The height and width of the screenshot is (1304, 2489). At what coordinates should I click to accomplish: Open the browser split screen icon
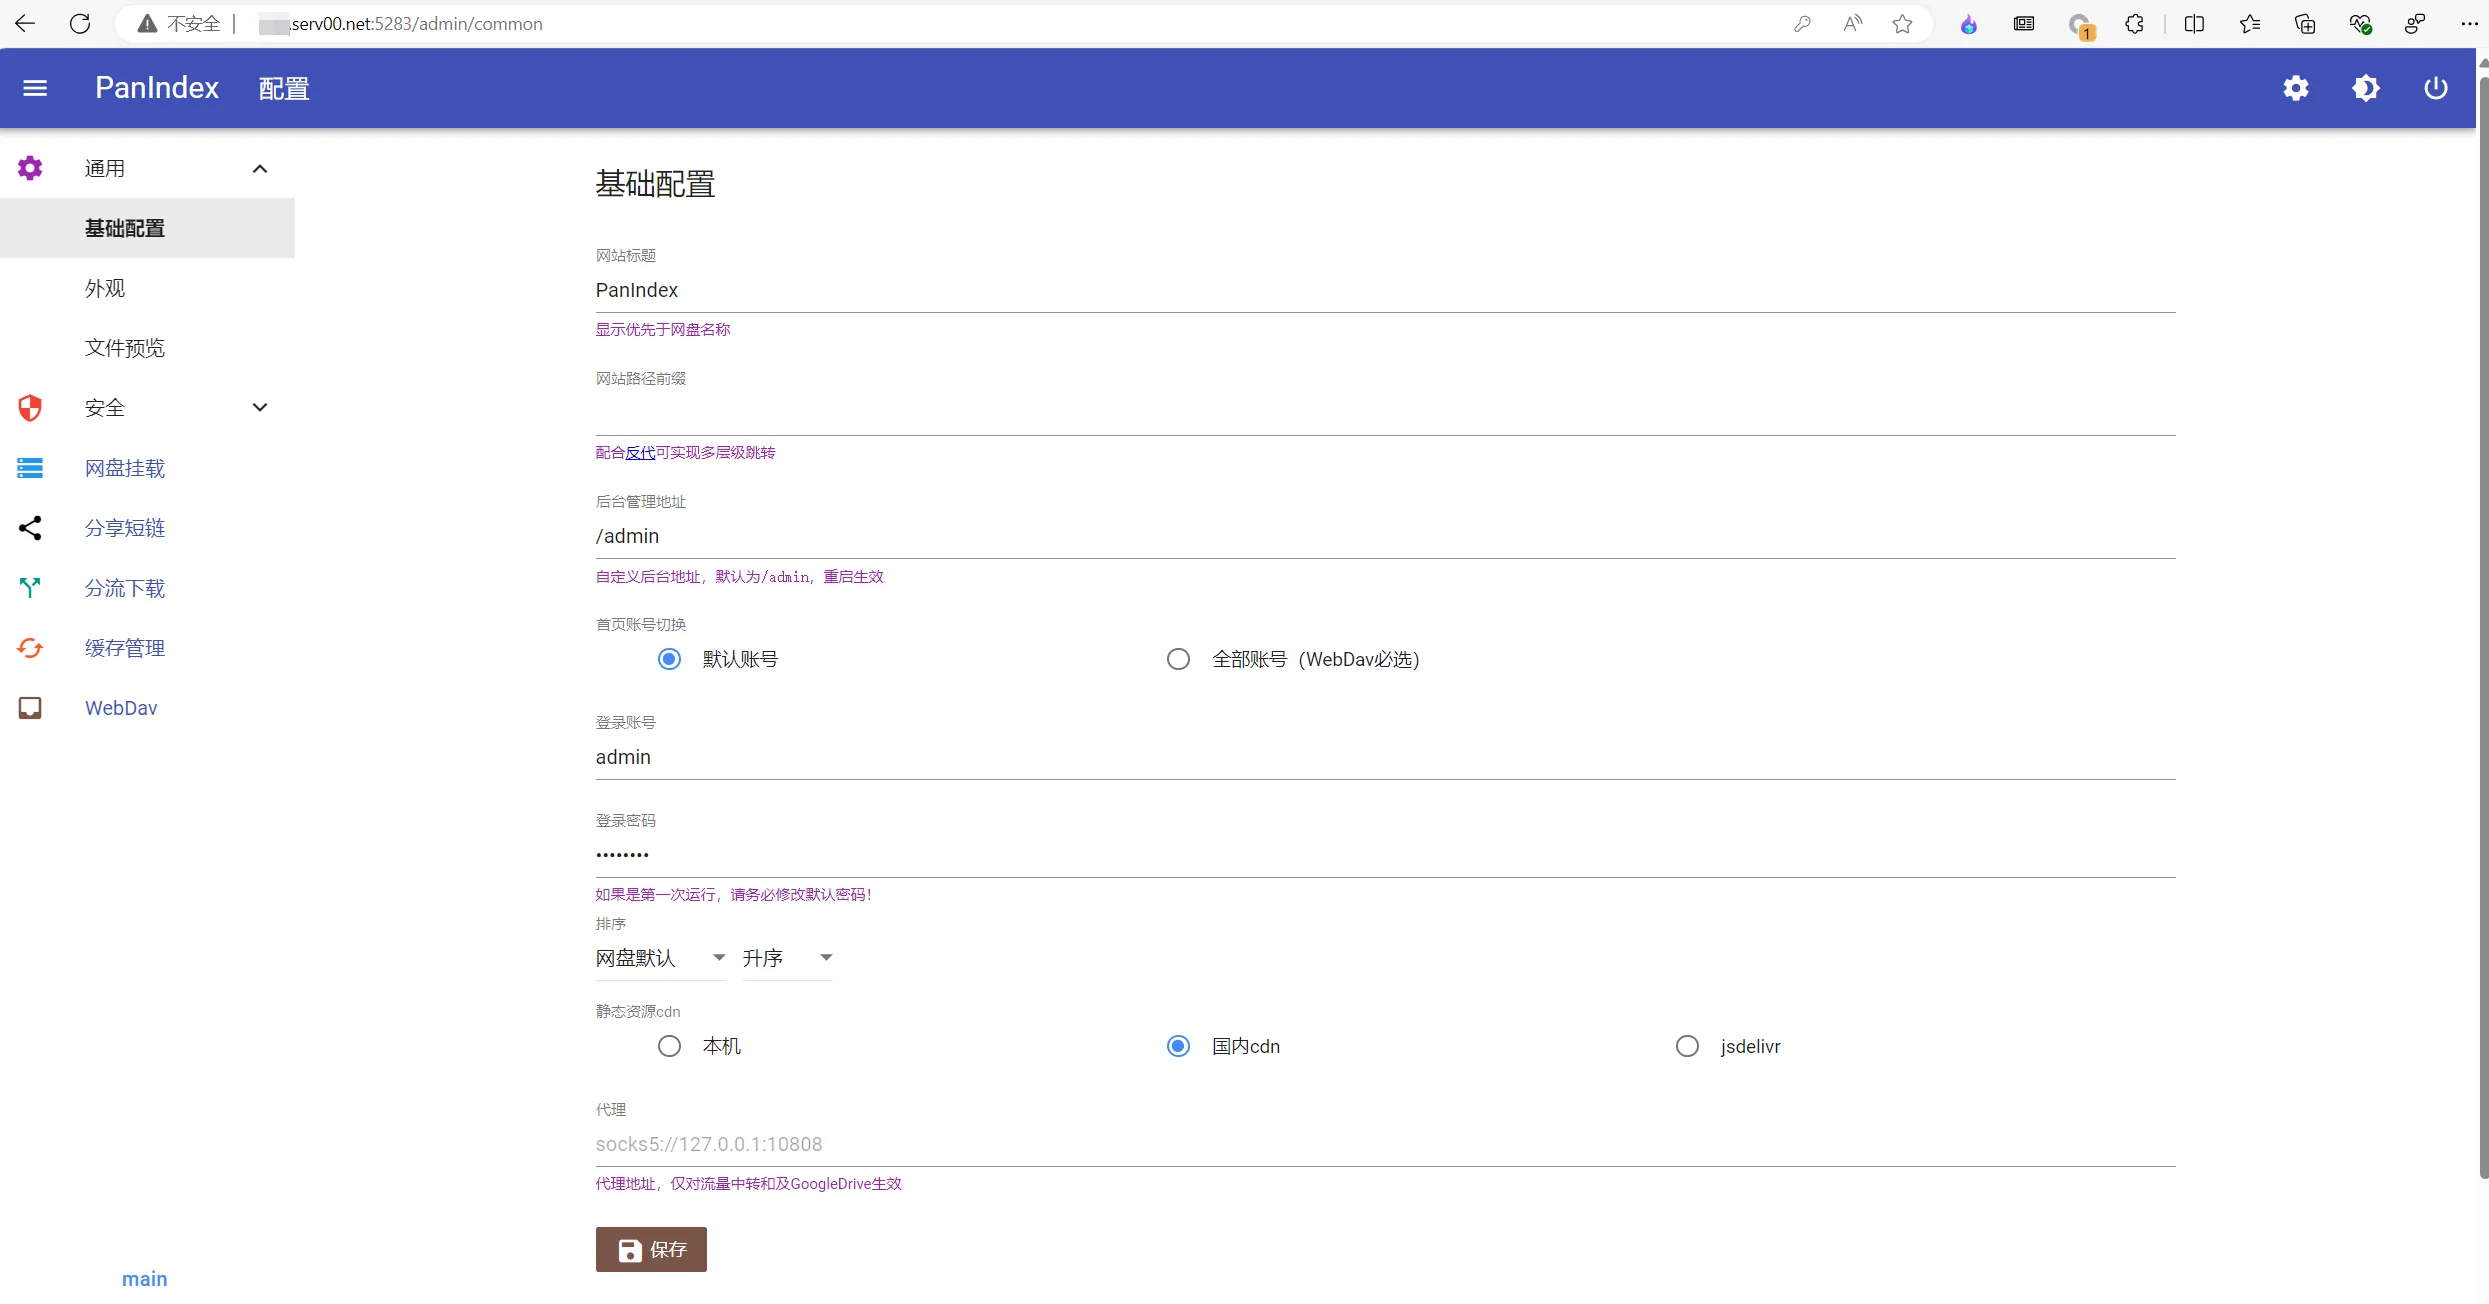coord(2194,23)
